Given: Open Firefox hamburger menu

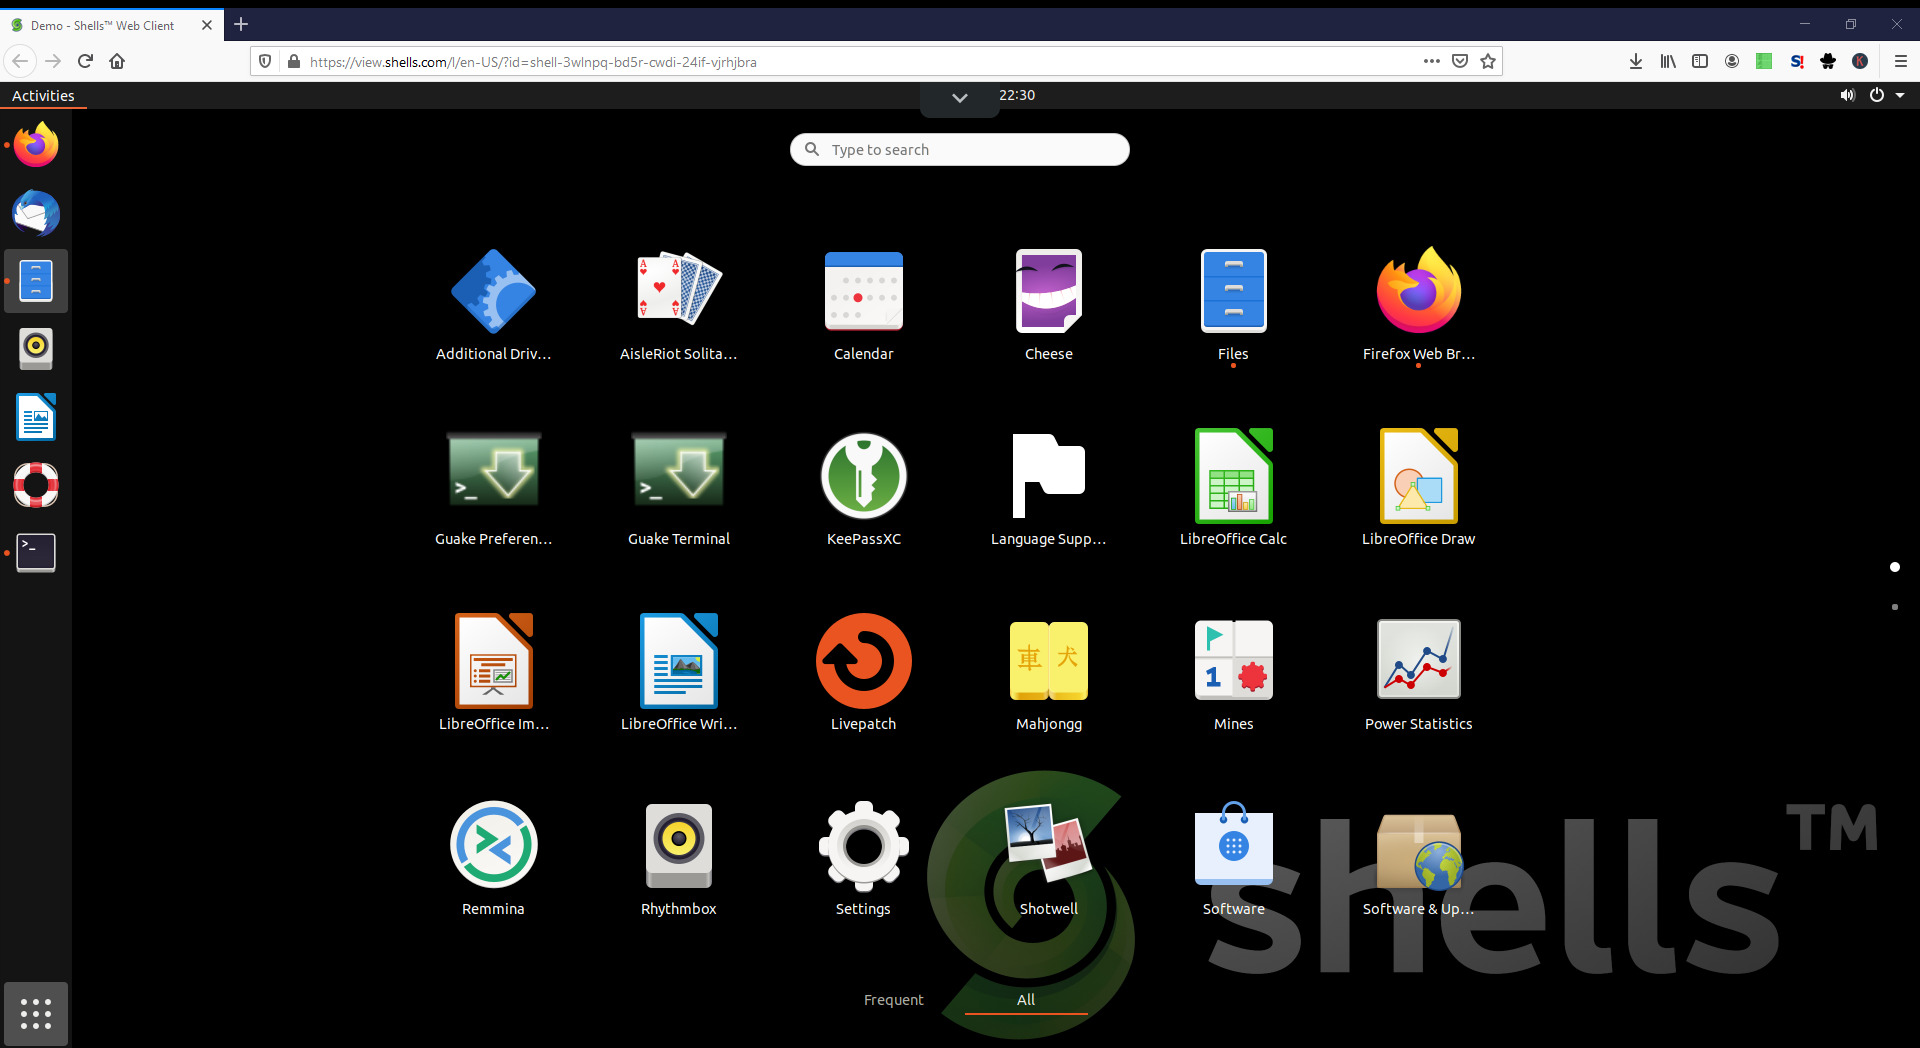Looking at the screenshot, I should tap(1901, 61).
